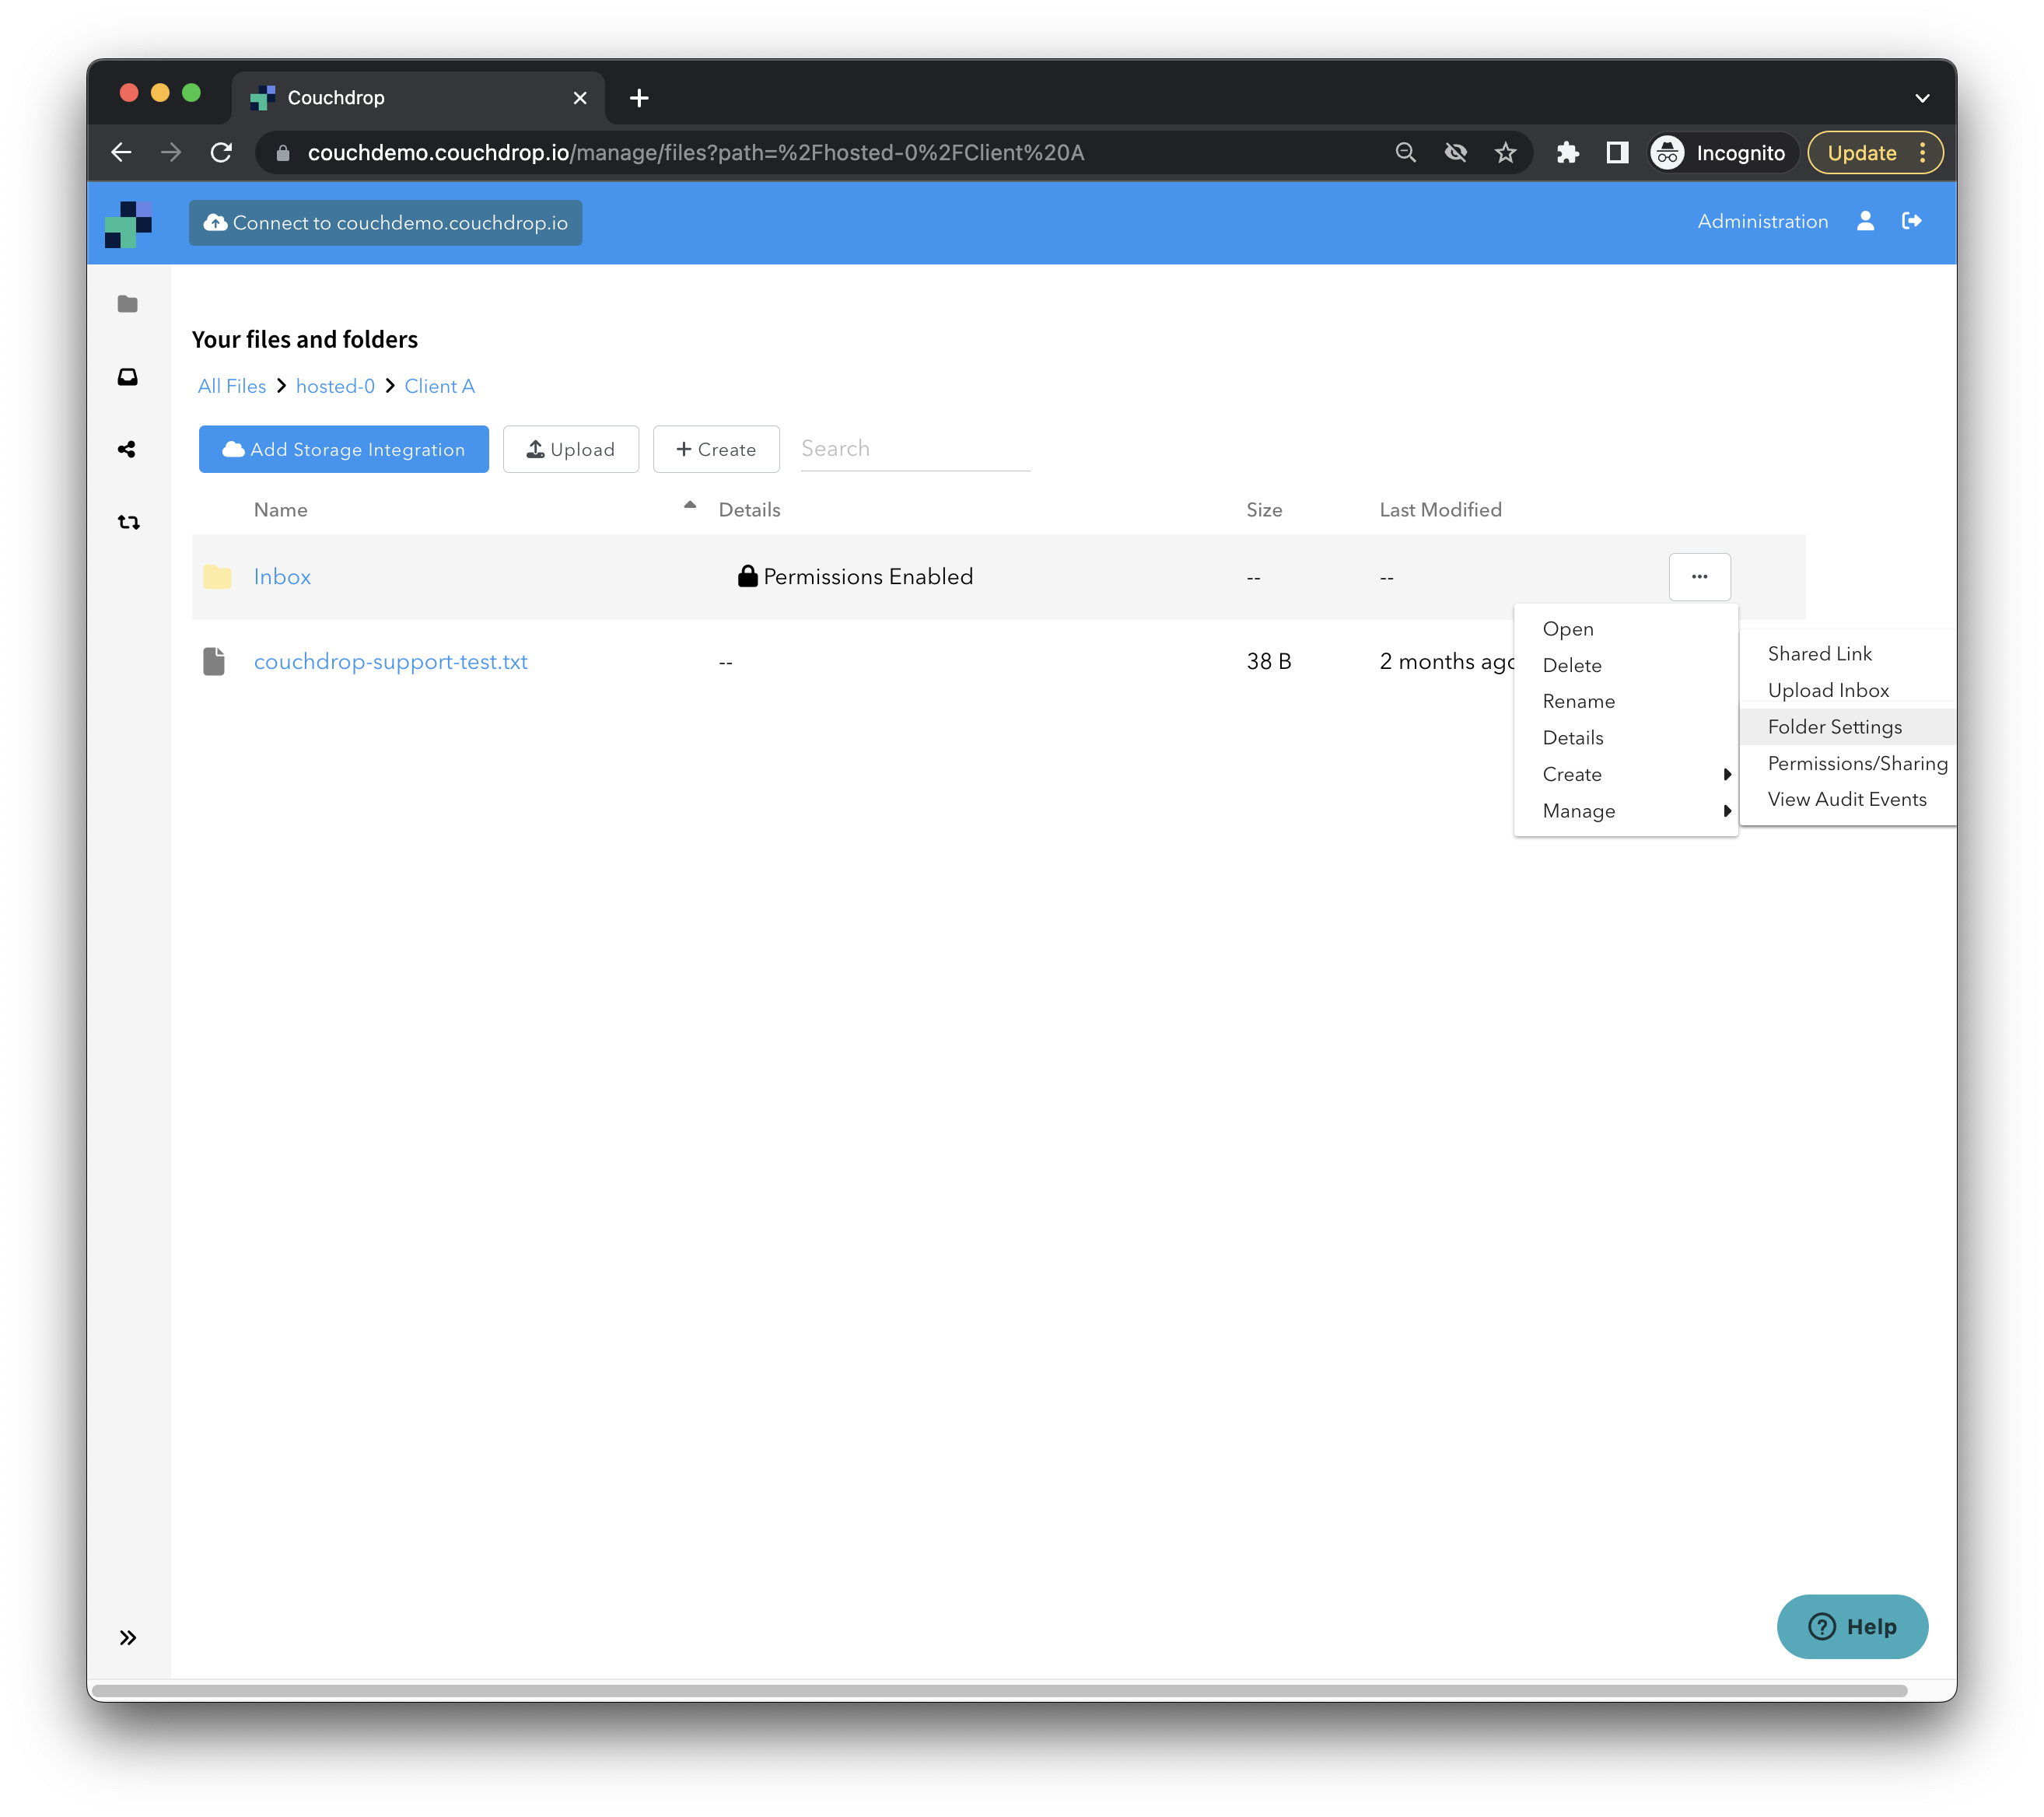Expand the sidebar with the double chevron
2044x1817 pixels.
(x=128, y=1637)
